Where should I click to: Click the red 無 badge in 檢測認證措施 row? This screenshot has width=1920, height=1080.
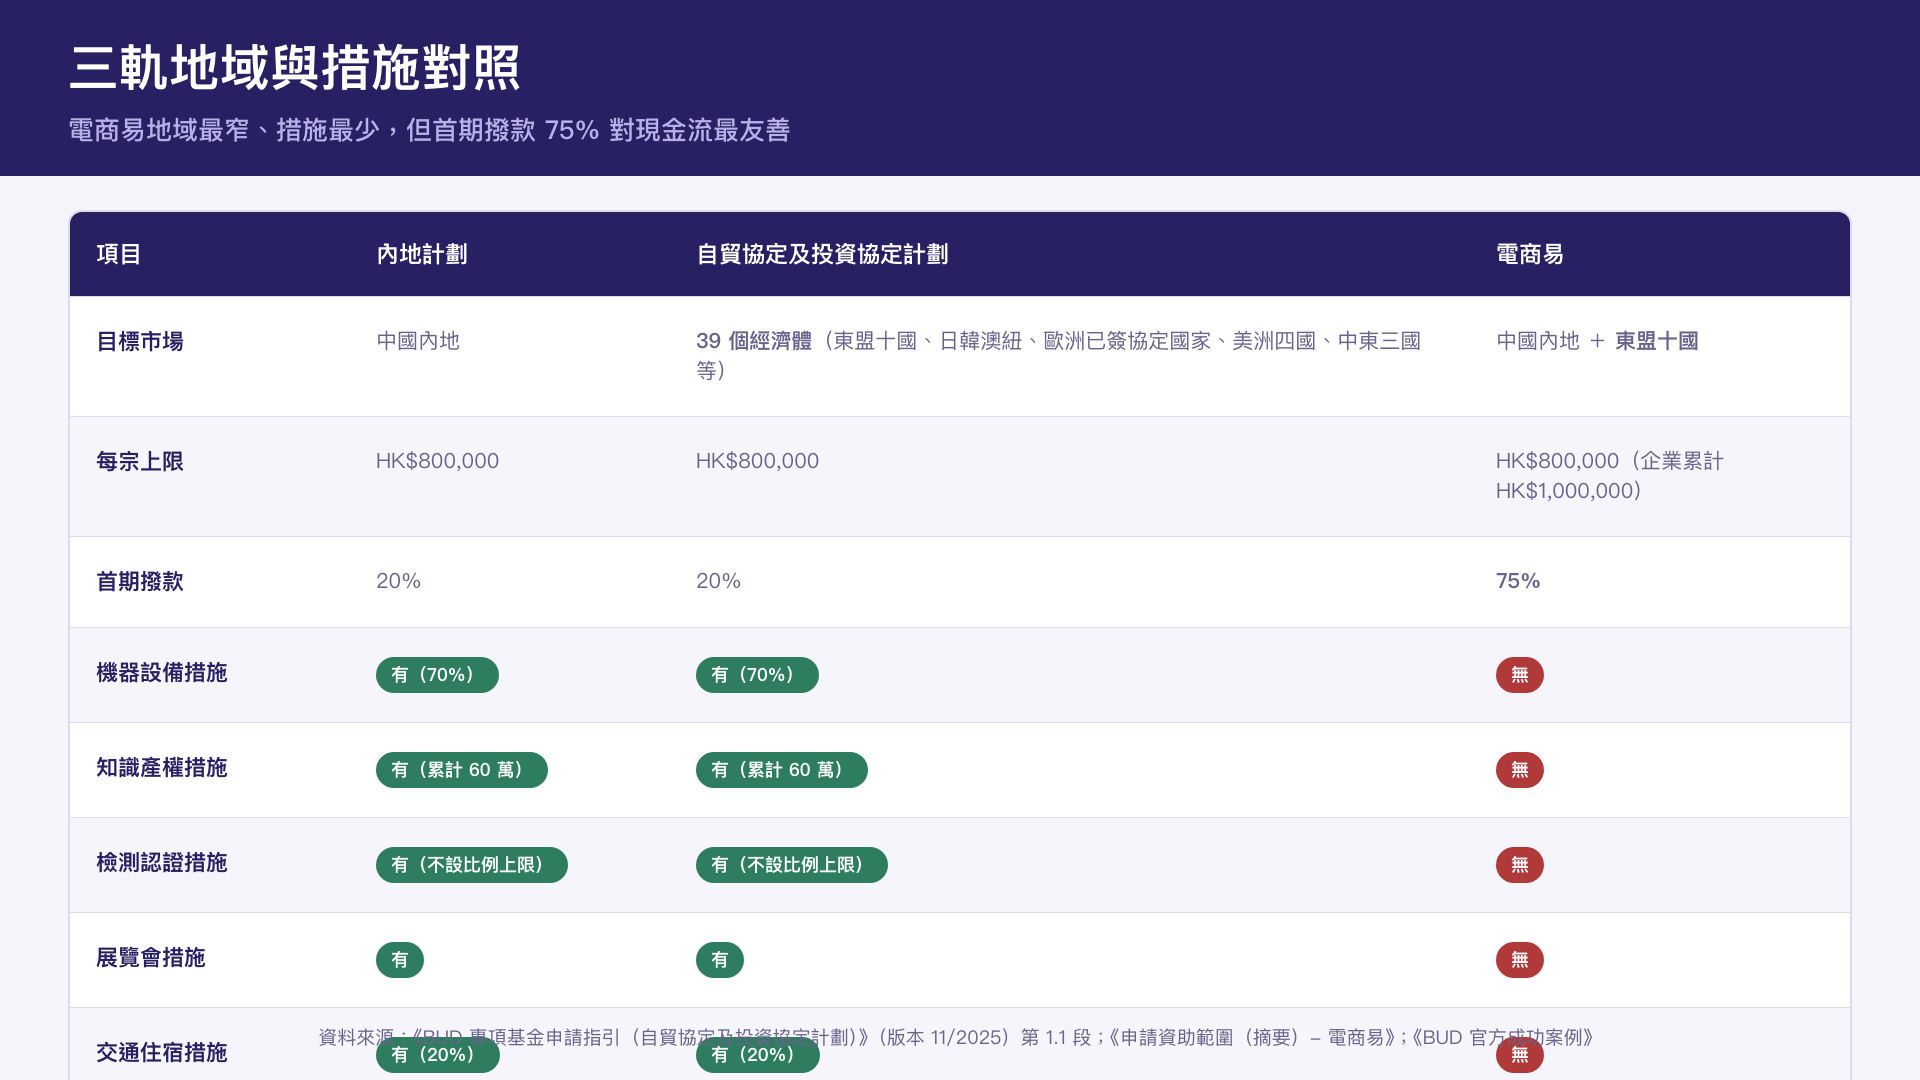tap(1520, 865)
